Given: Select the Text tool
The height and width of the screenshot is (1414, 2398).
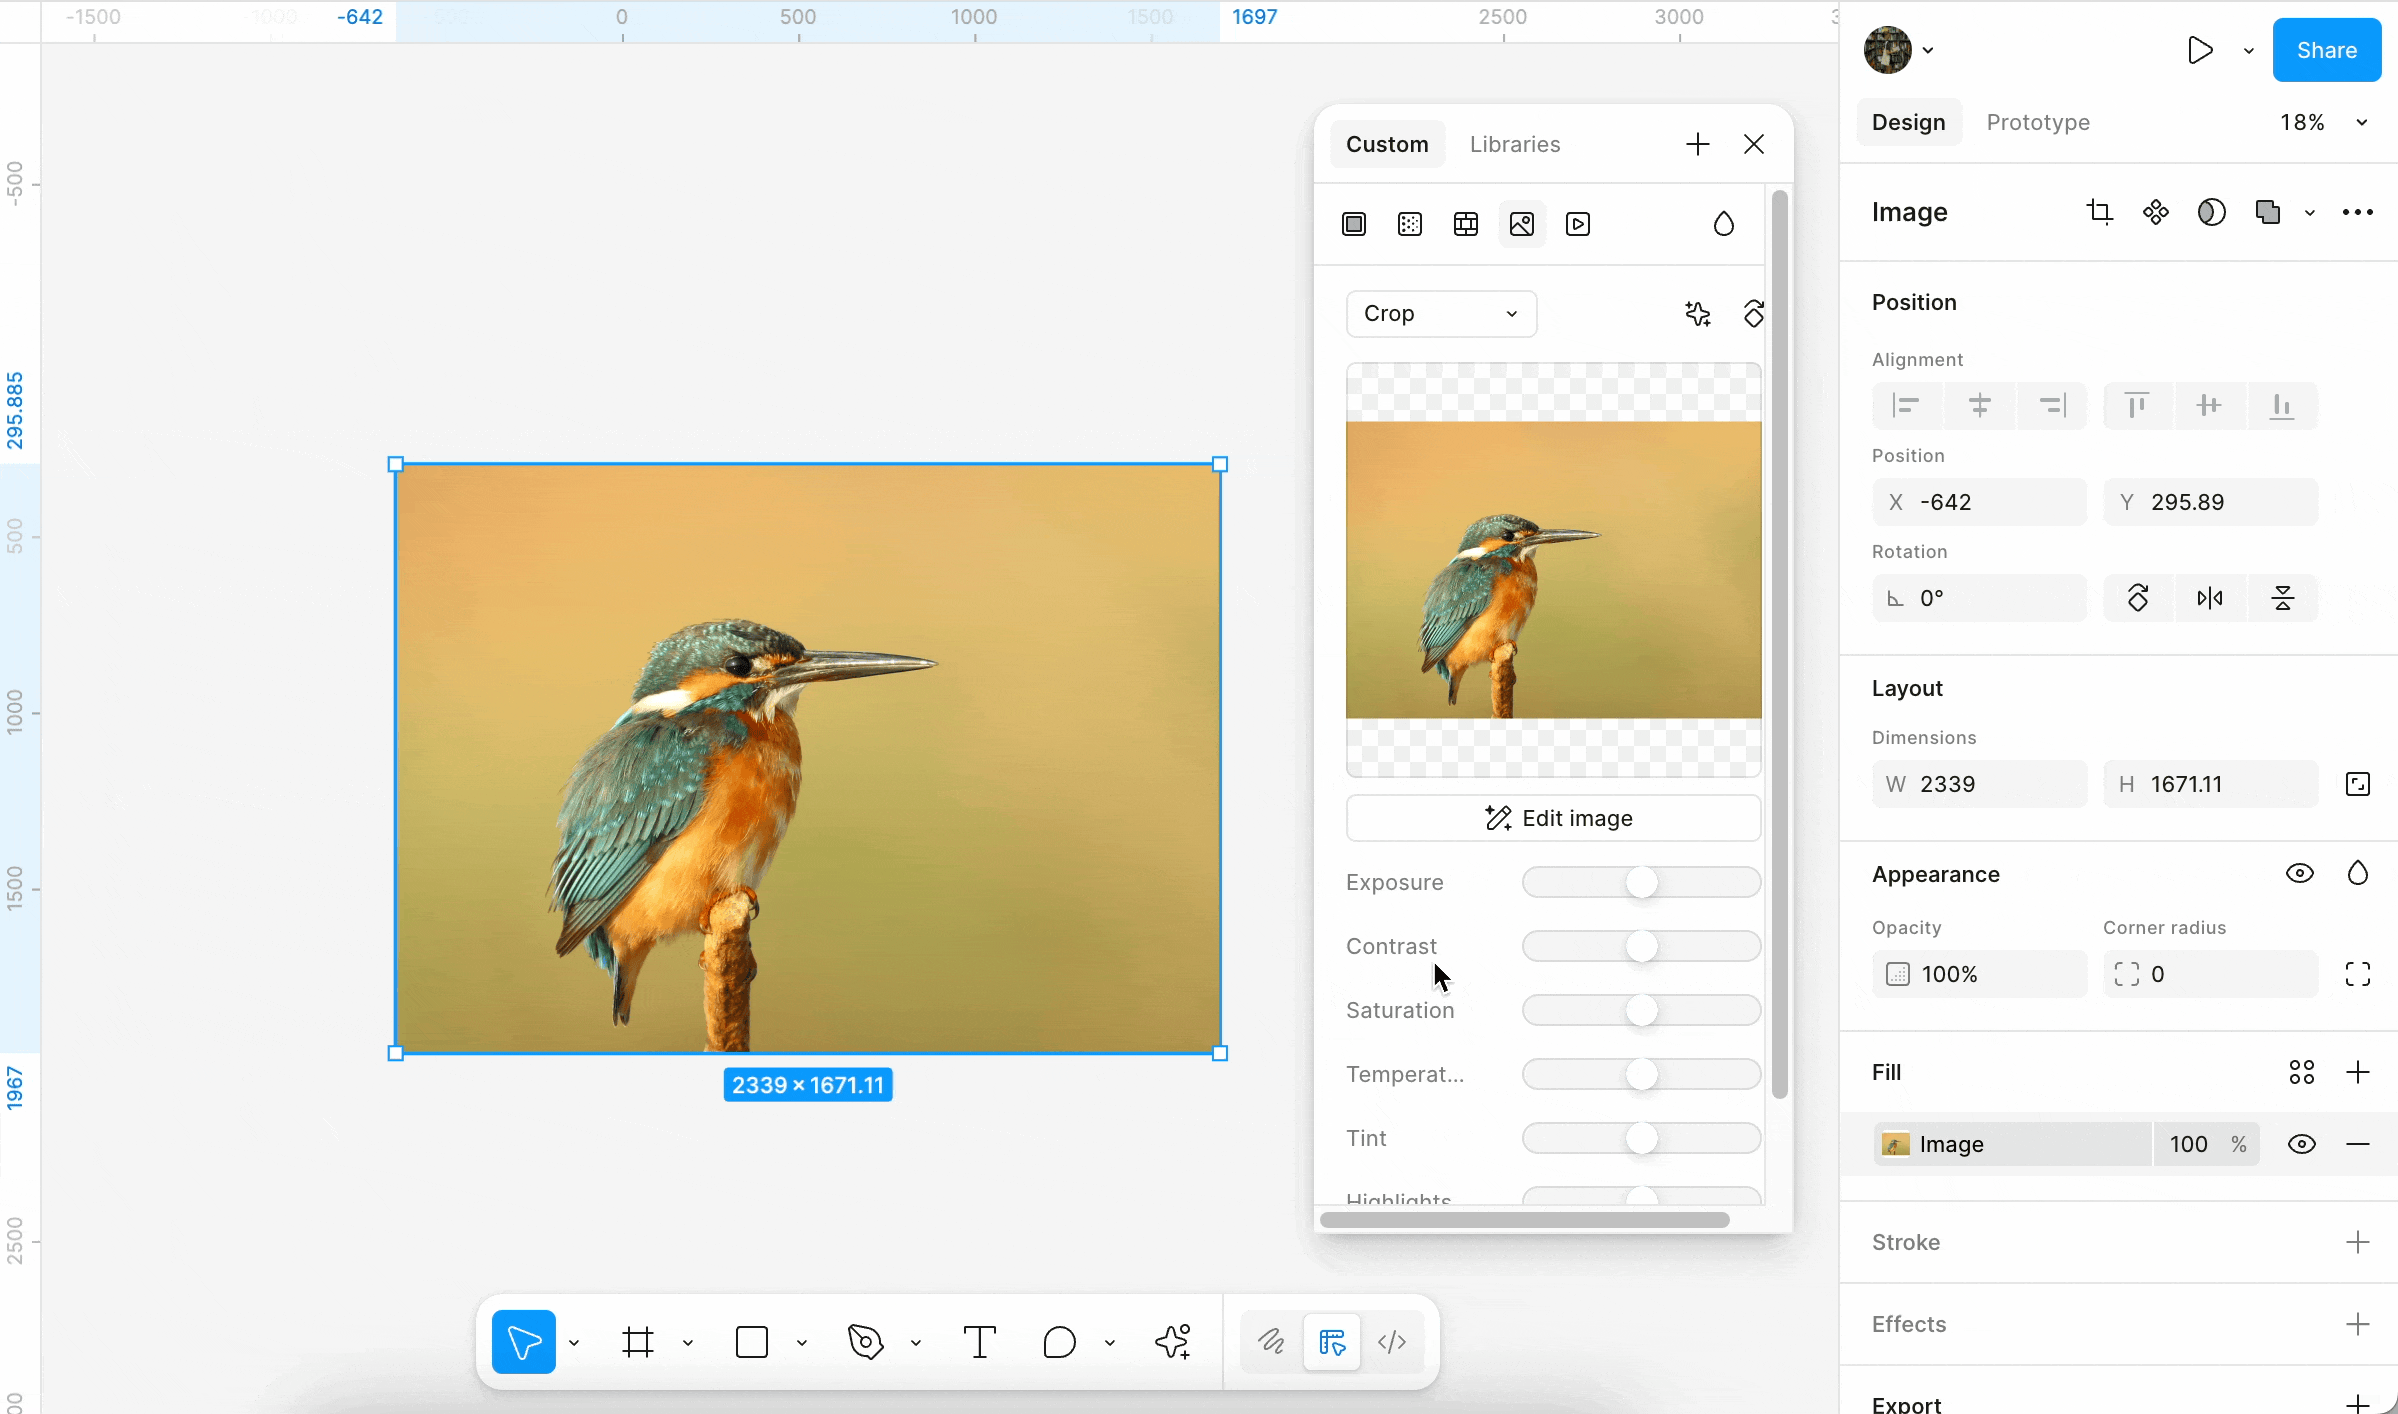Looking at the screenshot, I should point(980,1342).
